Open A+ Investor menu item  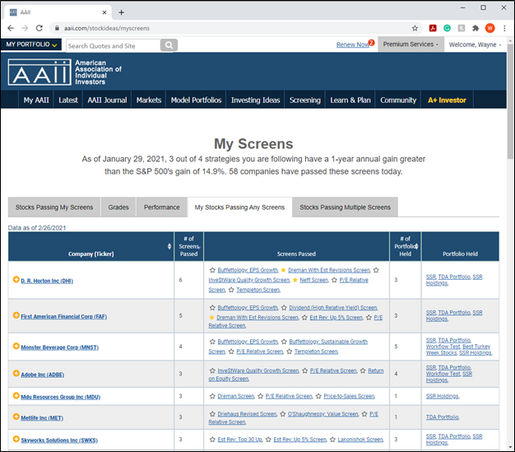point(447,100)
